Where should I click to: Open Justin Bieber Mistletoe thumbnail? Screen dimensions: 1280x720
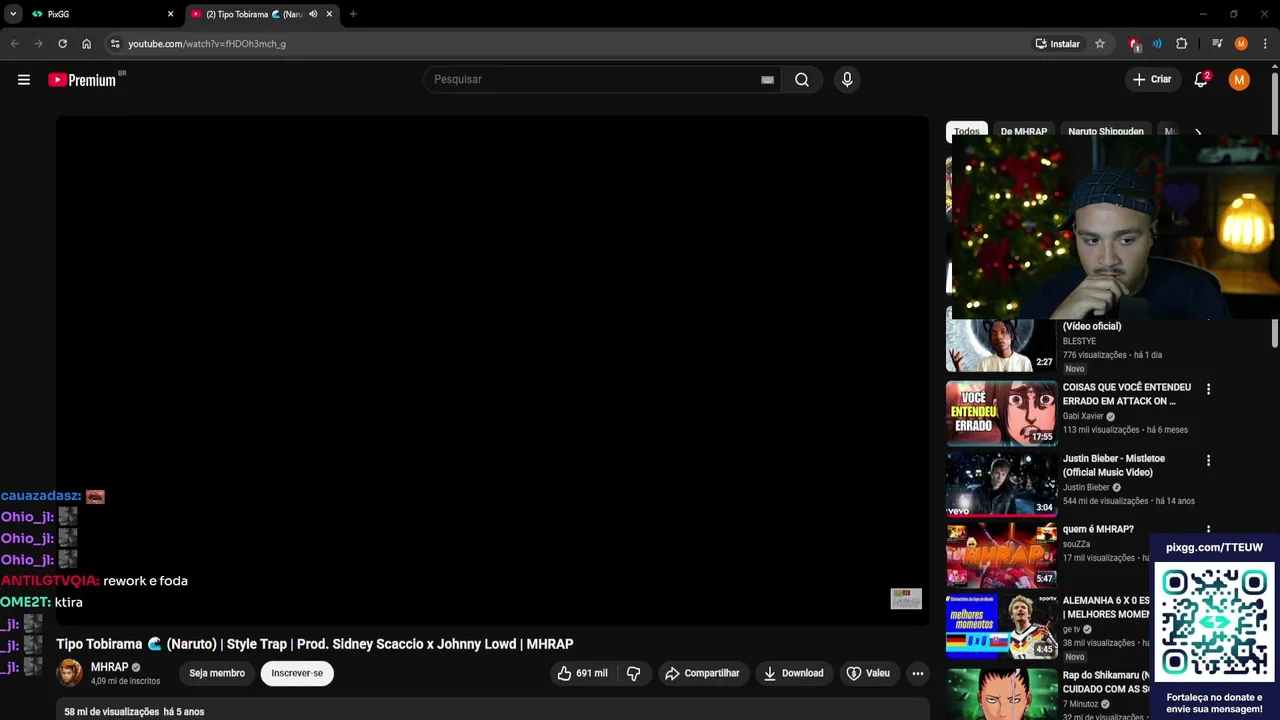1001,484
